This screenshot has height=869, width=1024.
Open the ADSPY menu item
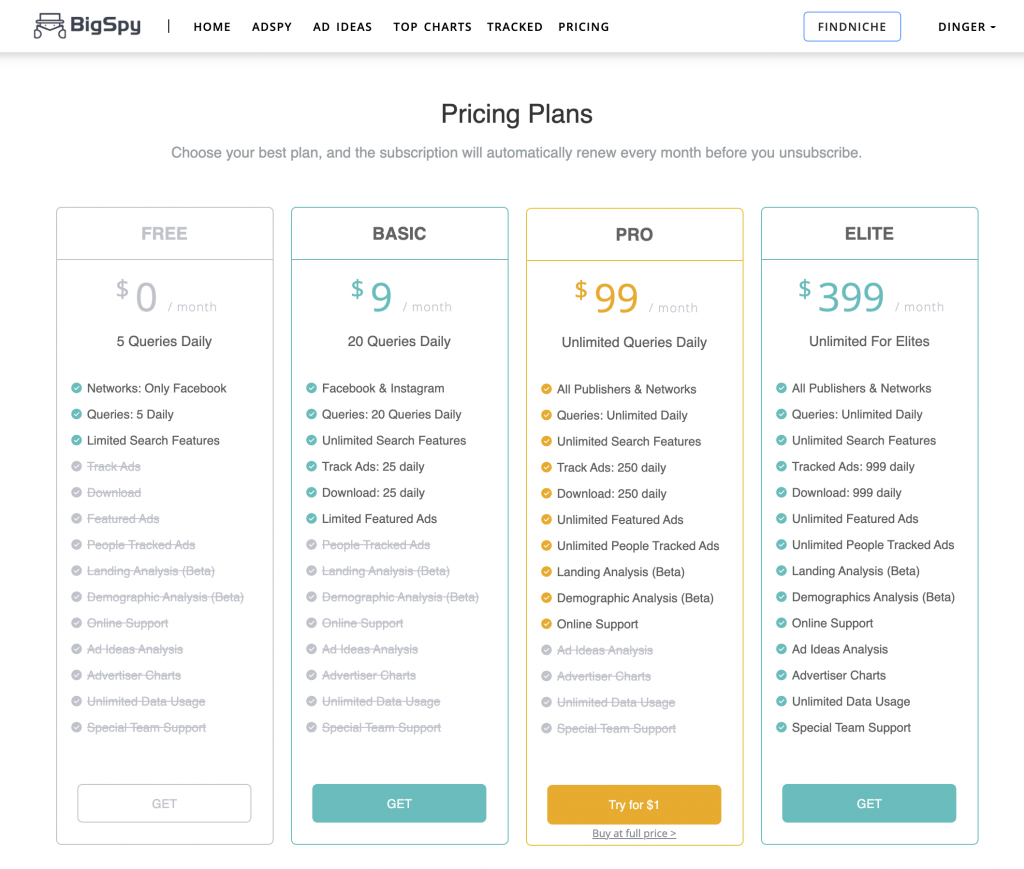[272, 27]
